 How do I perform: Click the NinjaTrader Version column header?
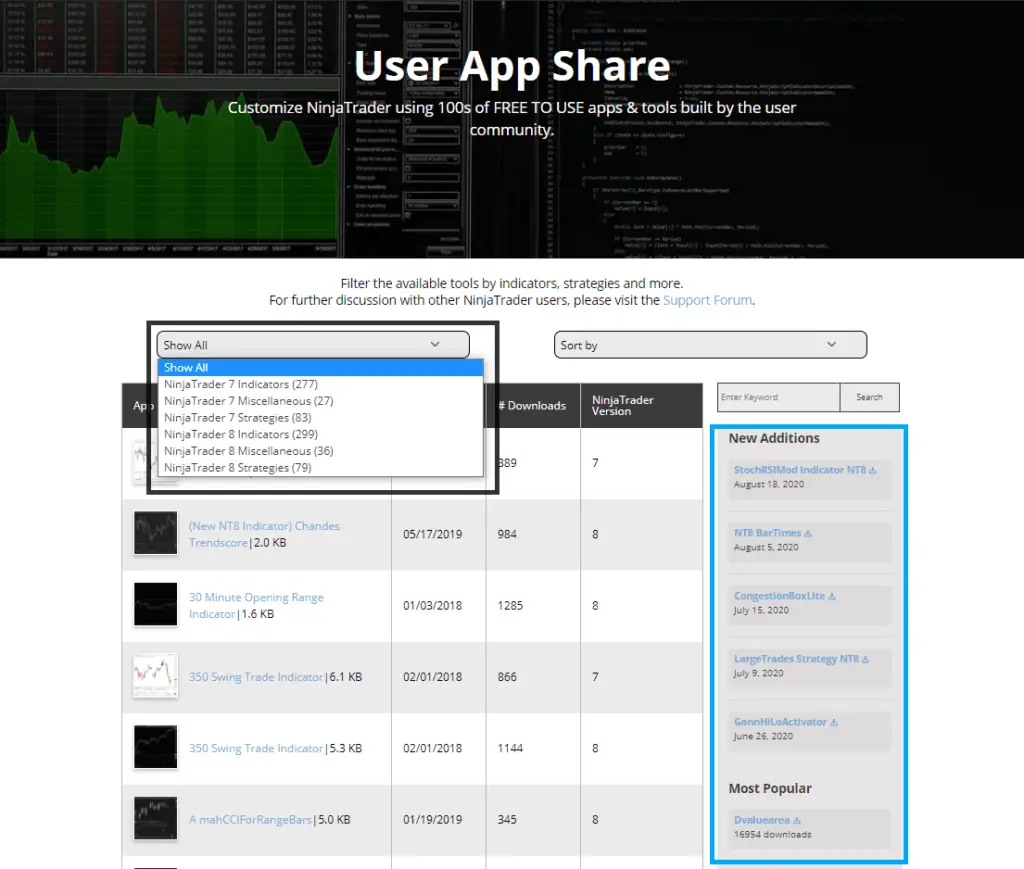(x=622, y=405)
